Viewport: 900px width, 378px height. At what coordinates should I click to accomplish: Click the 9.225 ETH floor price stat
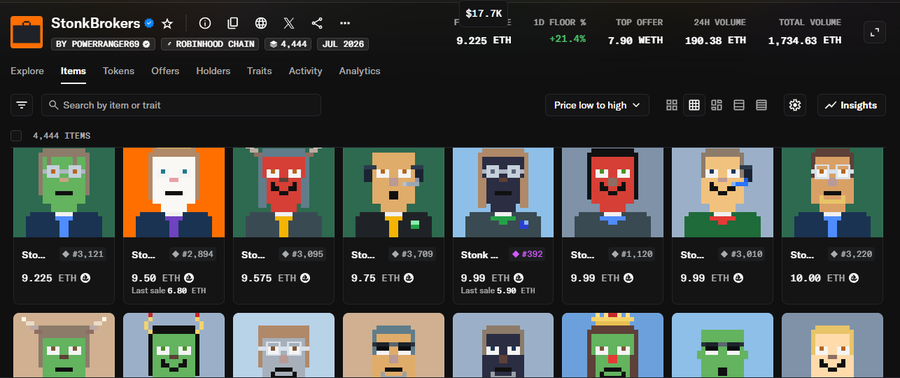(x=483, y=40)
